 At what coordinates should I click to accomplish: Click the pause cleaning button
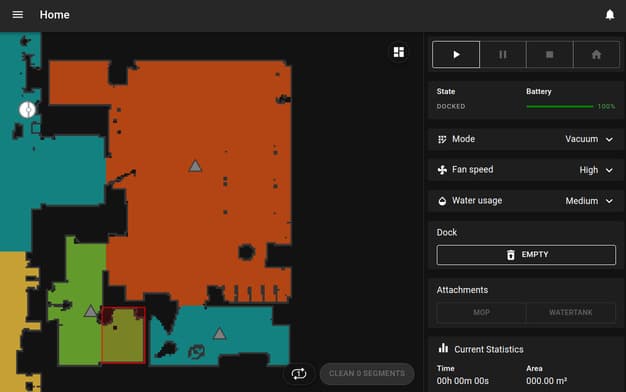pos(503,54)
